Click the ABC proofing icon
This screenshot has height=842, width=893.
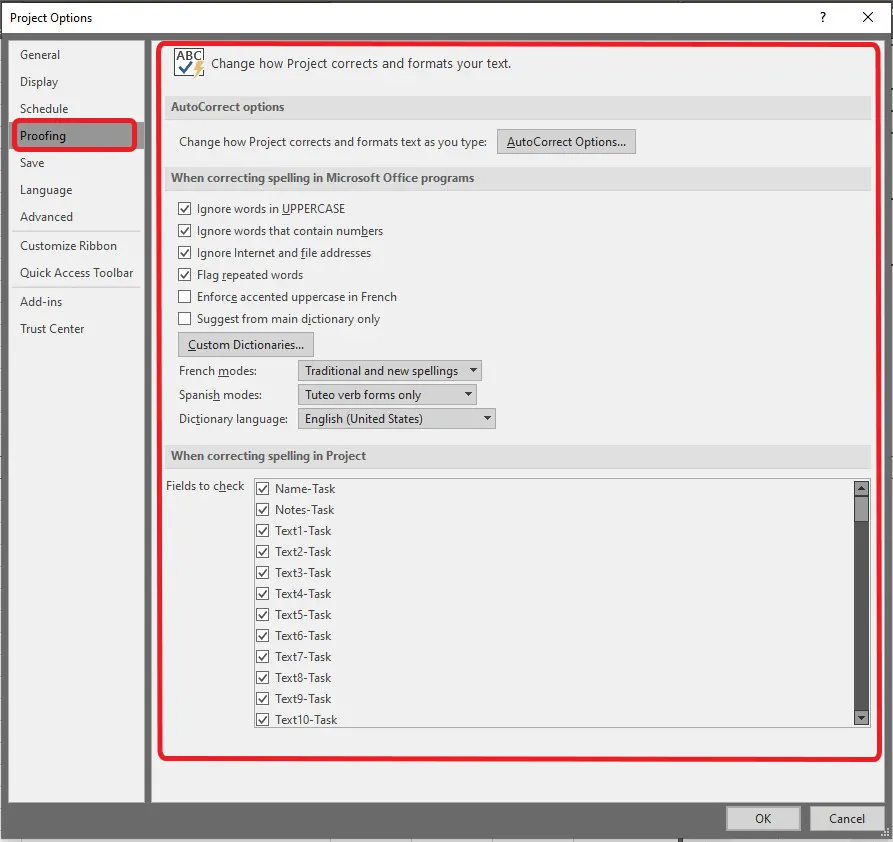click(189, 63)
